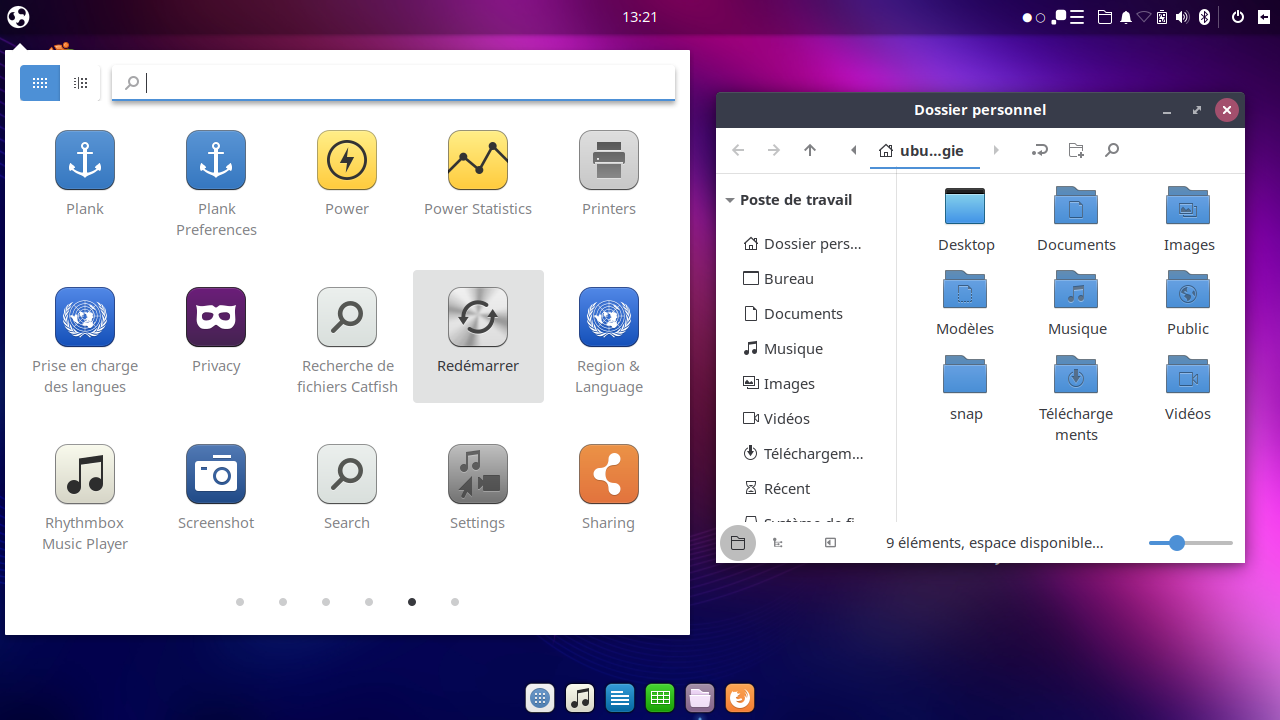Click the new folder icon in file manager toolbar
Viewport: 1280px width, 720px height.
(x=1076, y=150)
